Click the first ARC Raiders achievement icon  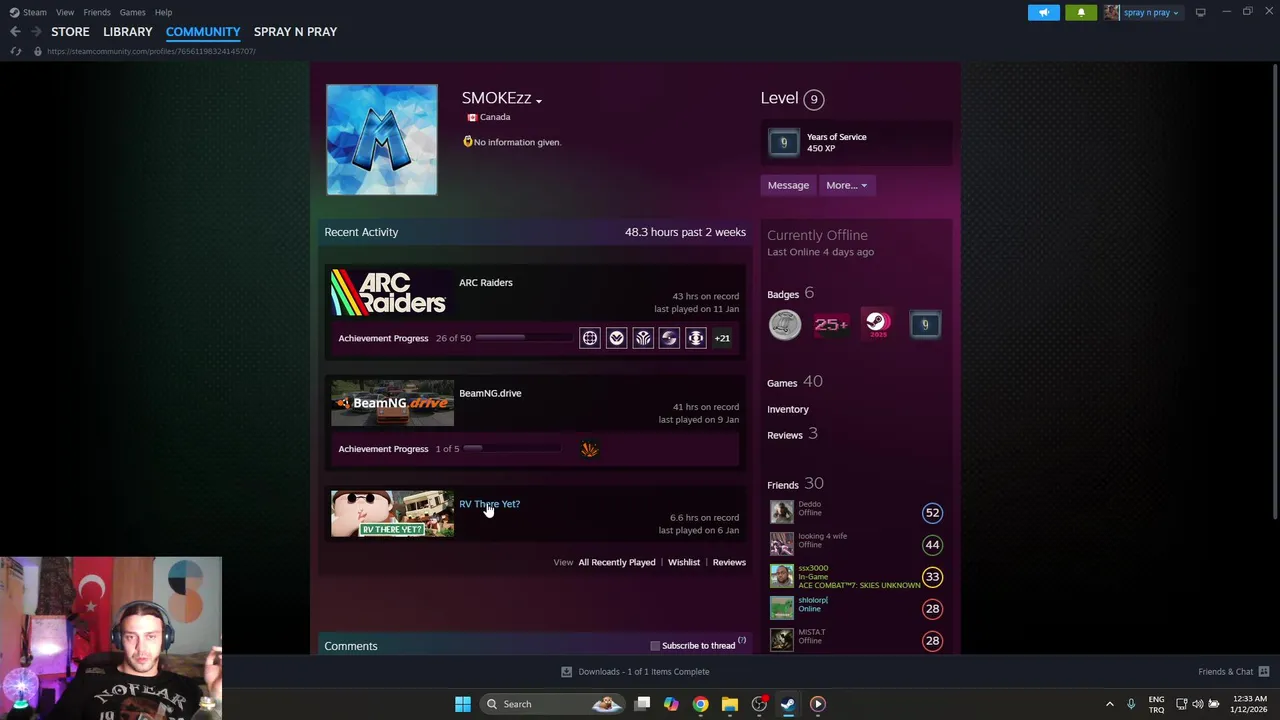coord(590,338)
